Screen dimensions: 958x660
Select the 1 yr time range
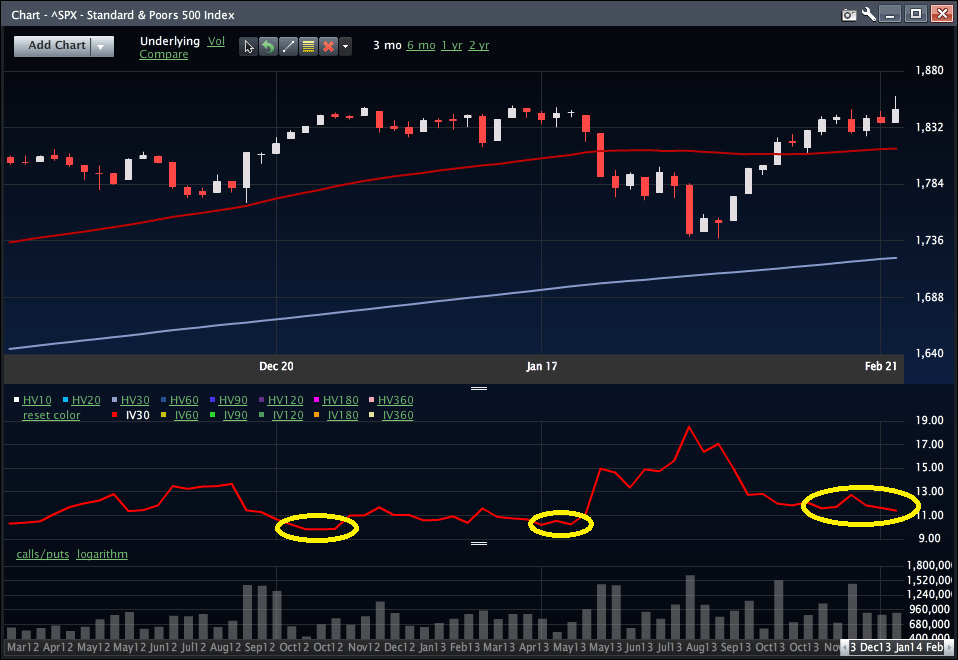click(x=452, y=45)
